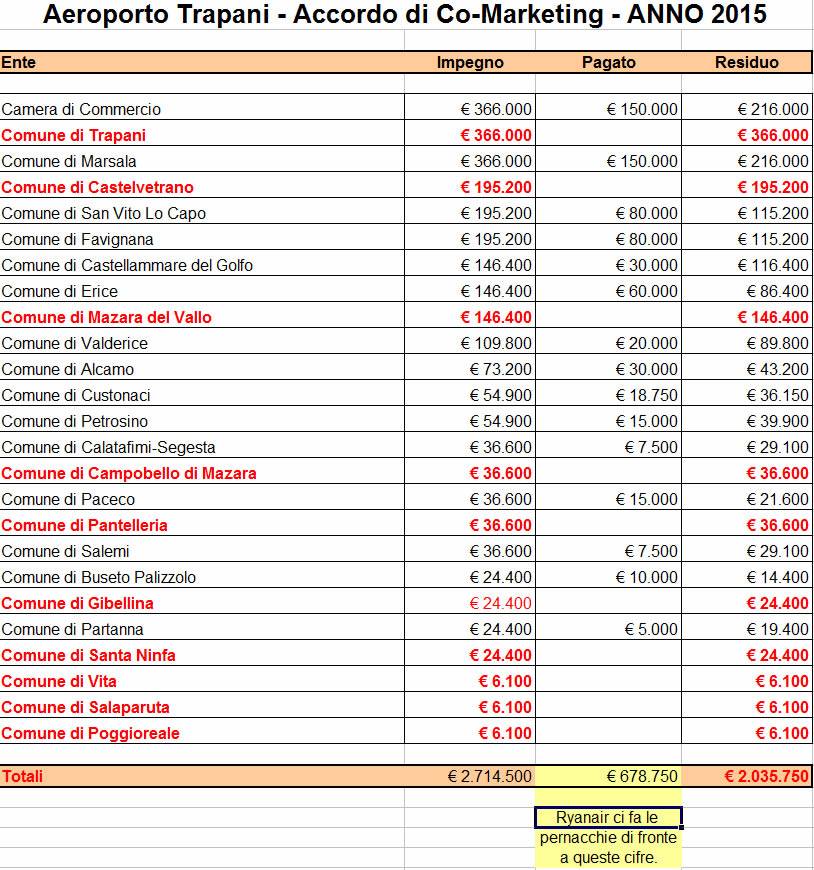Click "Comune di Calatafimi-Segesta" cell
The height and width of the screenshot is (870, 814).
[108, 447]
